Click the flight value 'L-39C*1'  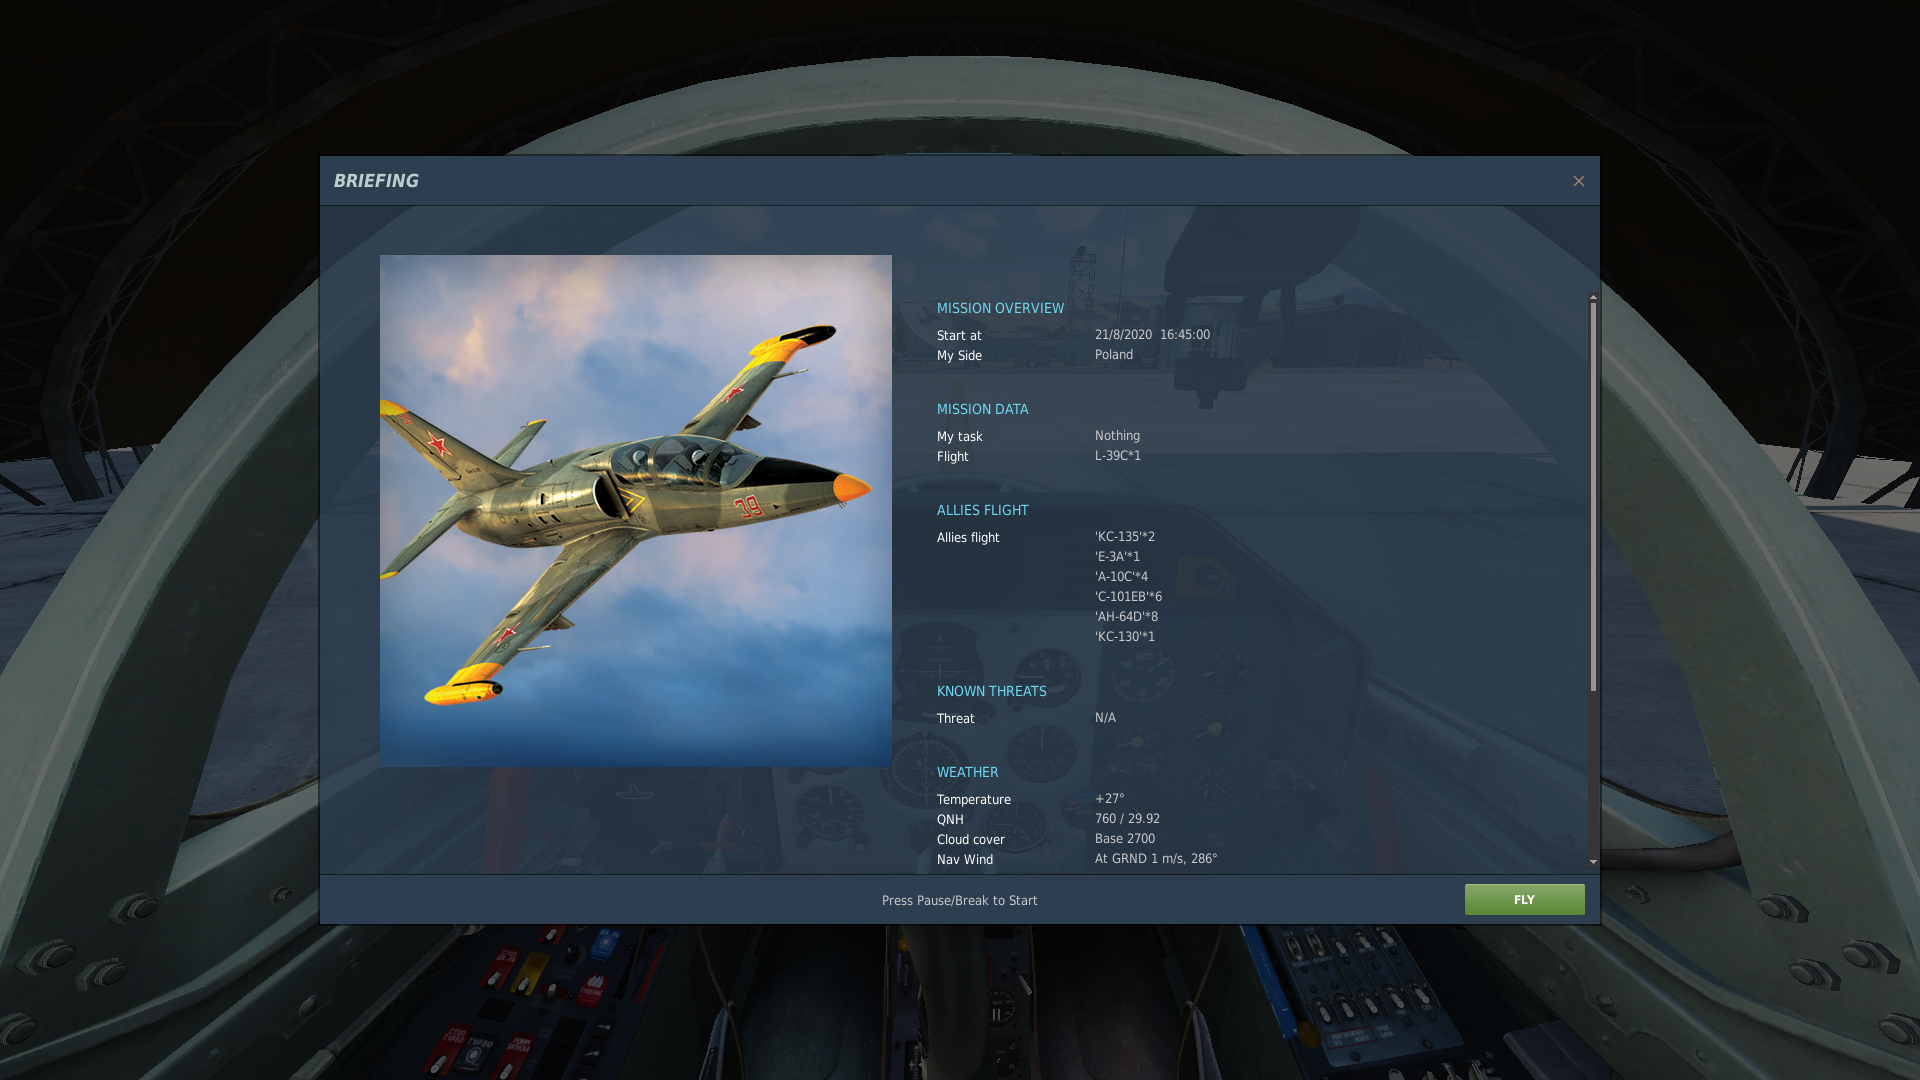pyautogui.click(x=1118, y=456)
